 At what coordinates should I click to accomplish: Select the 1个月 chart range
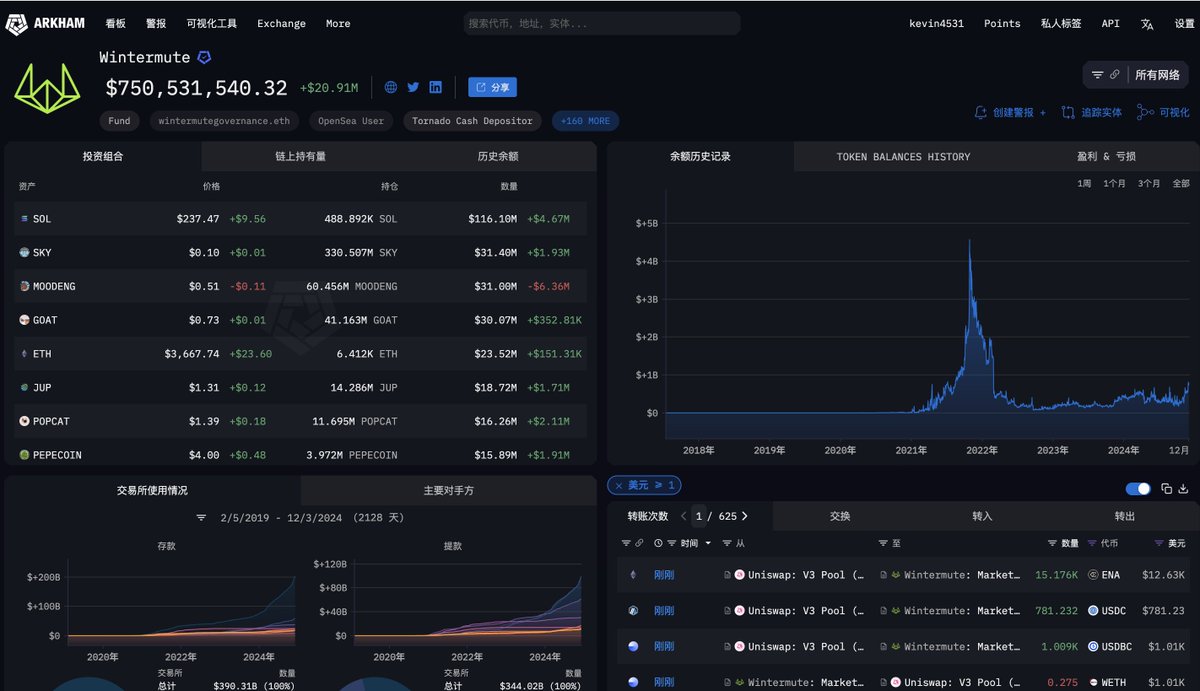[x=1114, y=184]
